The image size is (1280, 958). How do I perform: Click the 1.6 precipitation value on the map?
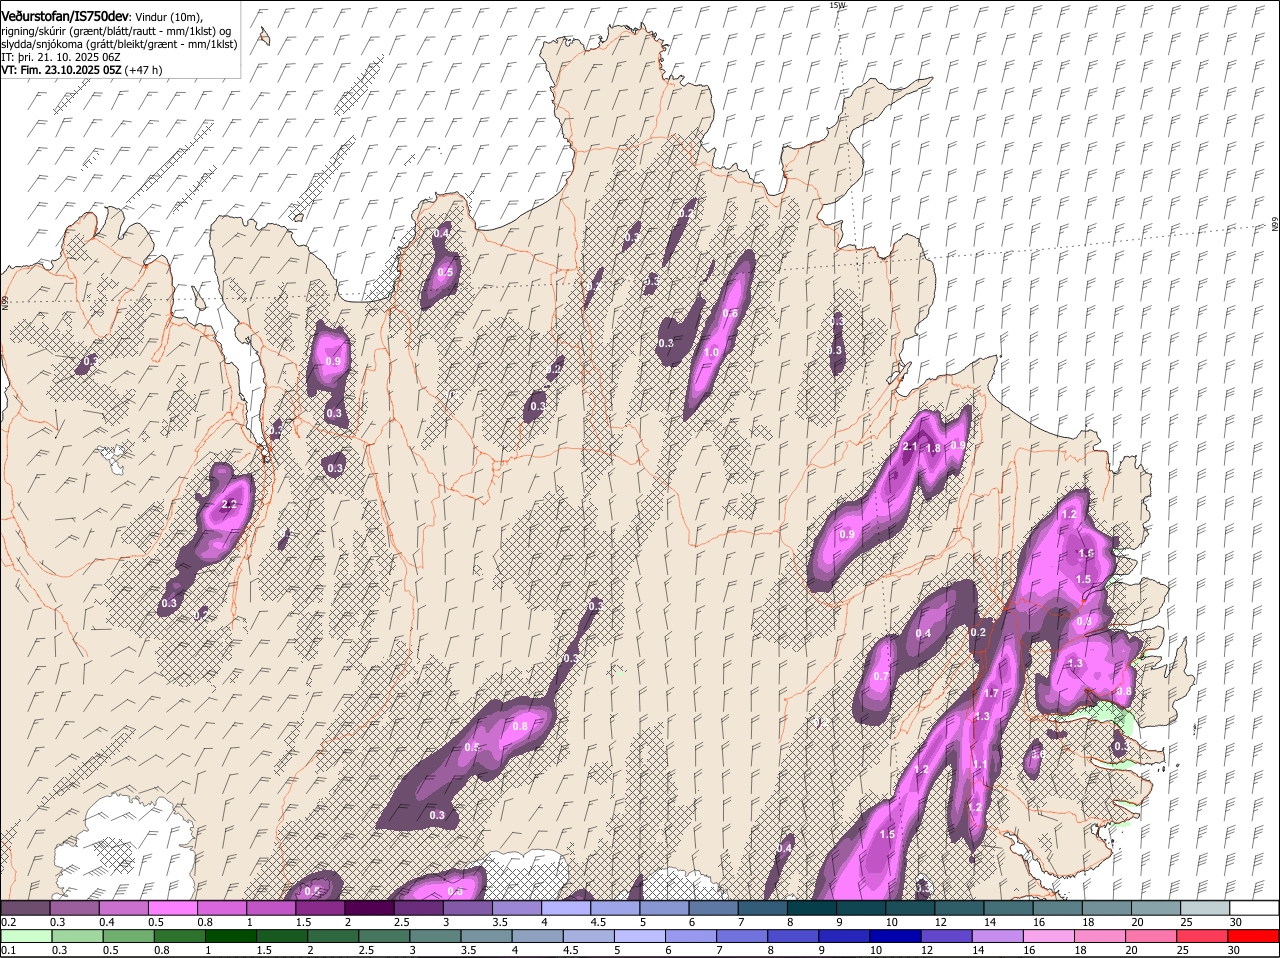tap(1087, 553)
